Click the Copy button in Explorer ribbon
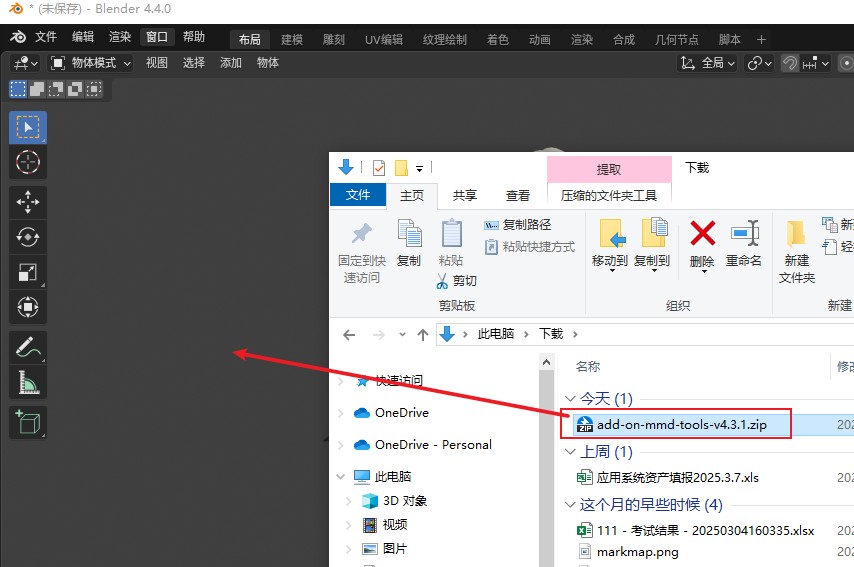The image size is (854, 567). click(x=408, y=243)
